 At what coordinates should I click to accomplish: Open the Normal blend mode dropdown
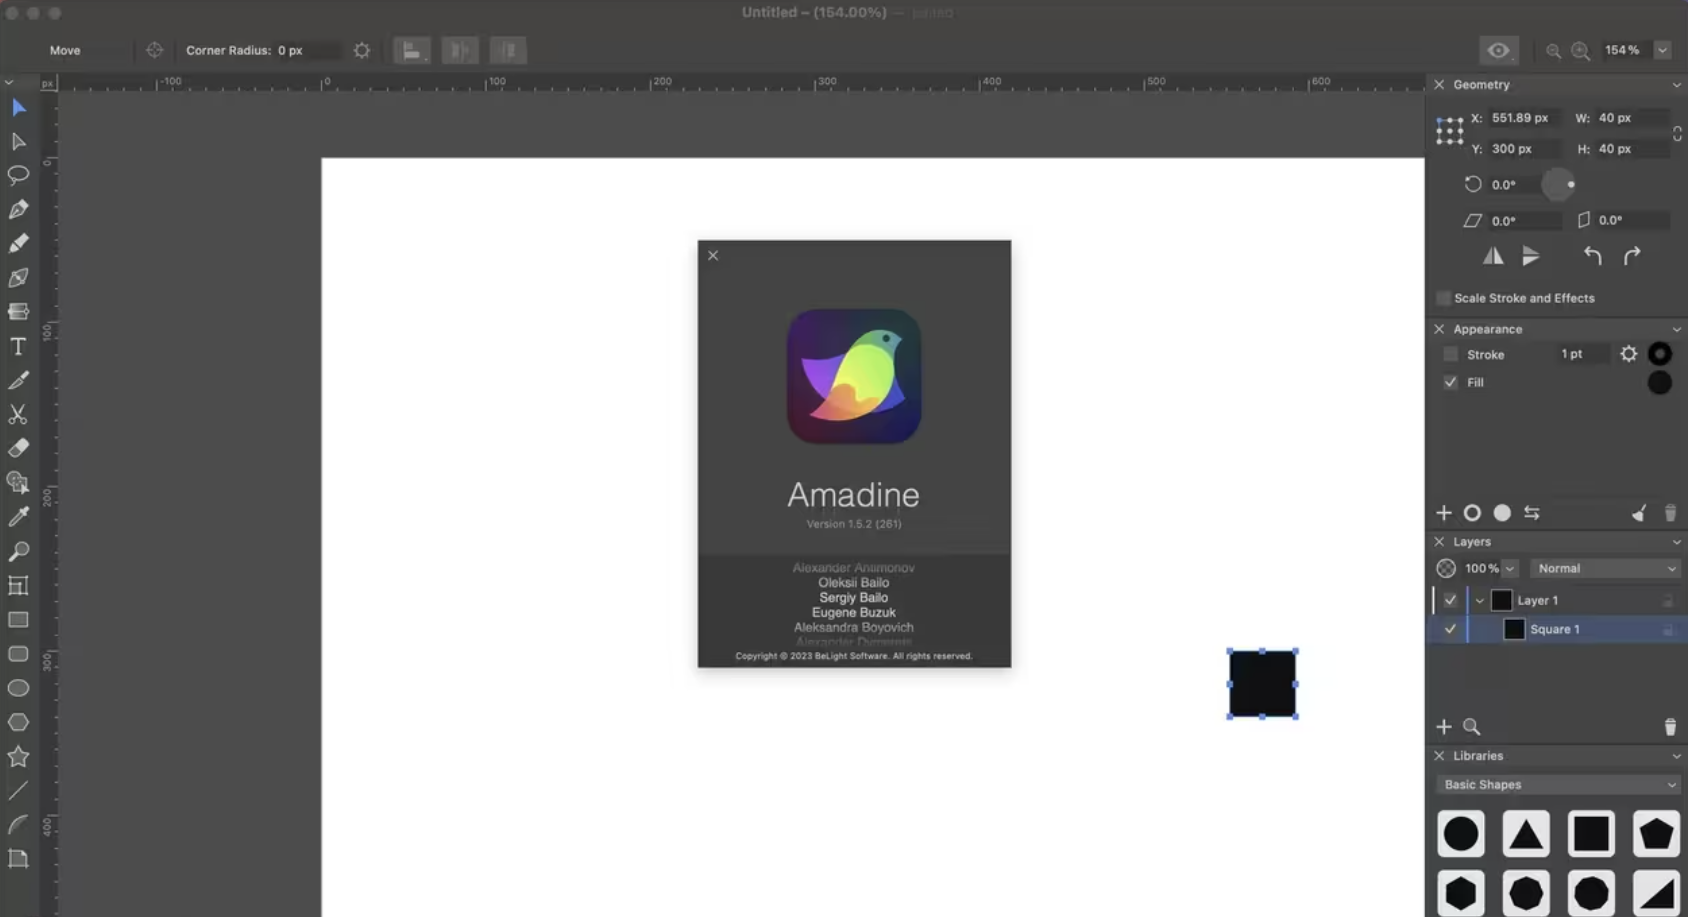coord(1605,568)
